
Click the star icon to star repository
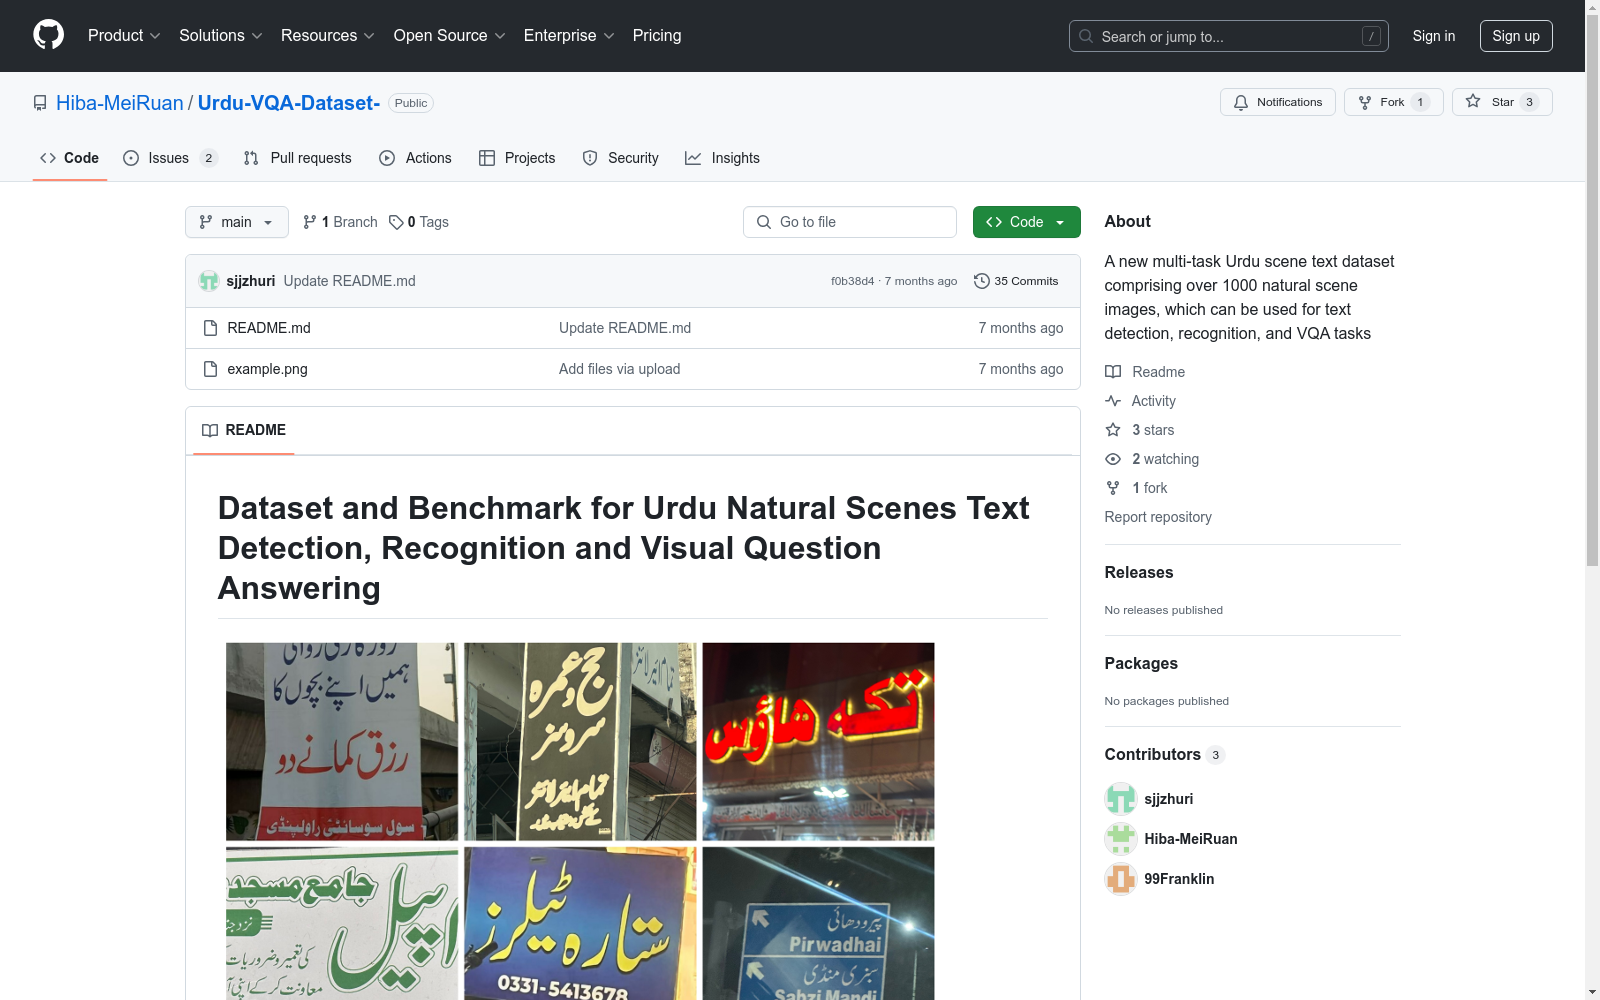tap(1473, 101)
